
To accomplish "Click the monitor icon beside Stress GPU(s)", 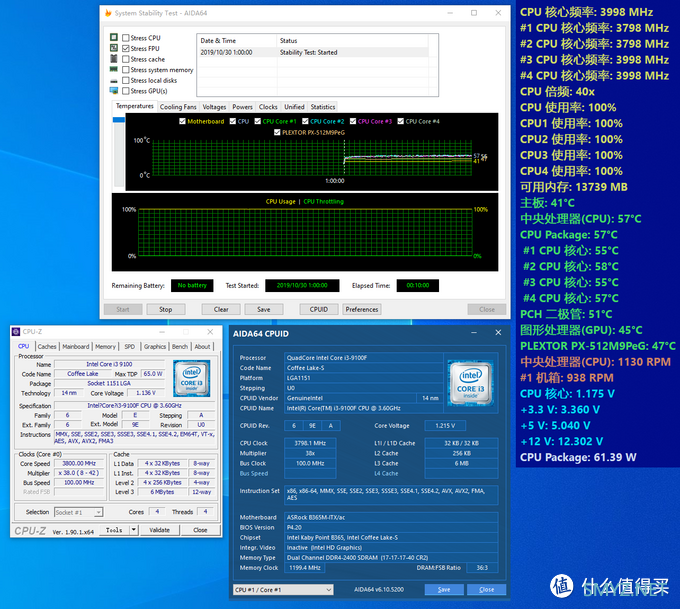I will pos(114,91).
